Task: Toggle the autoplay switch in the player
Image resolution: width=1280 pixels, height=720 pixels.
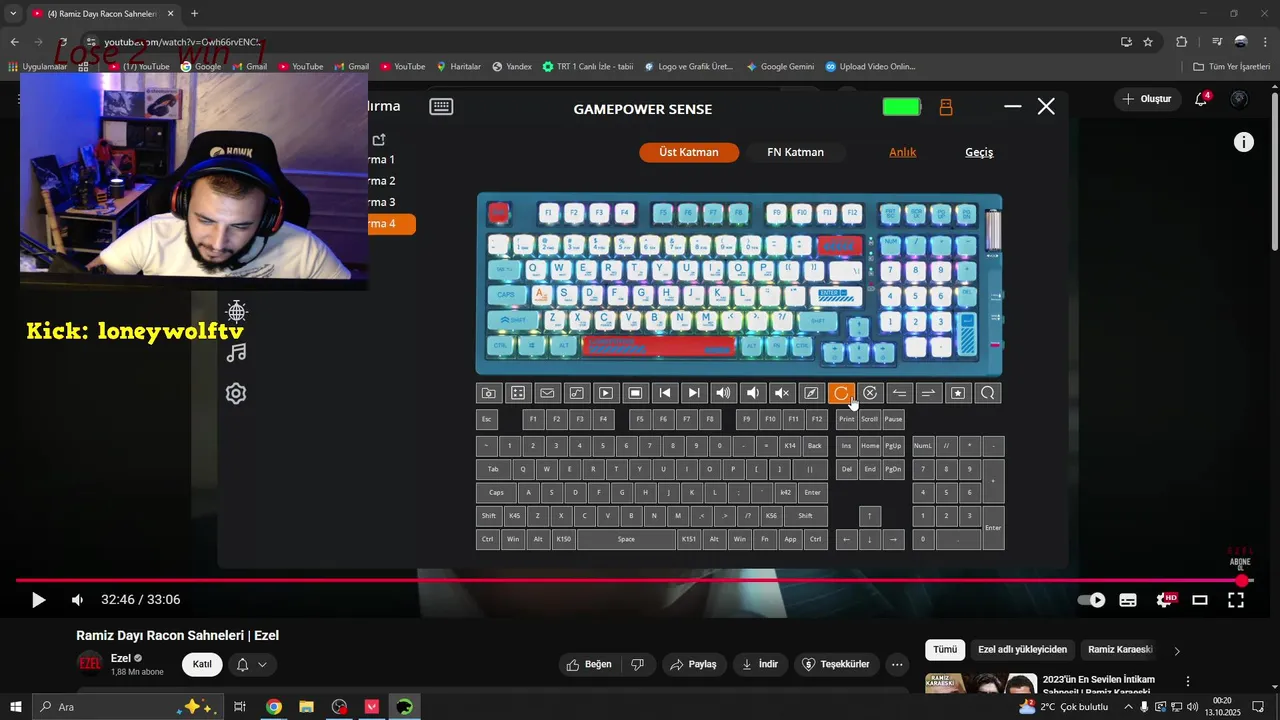Action: (1091, 600)
